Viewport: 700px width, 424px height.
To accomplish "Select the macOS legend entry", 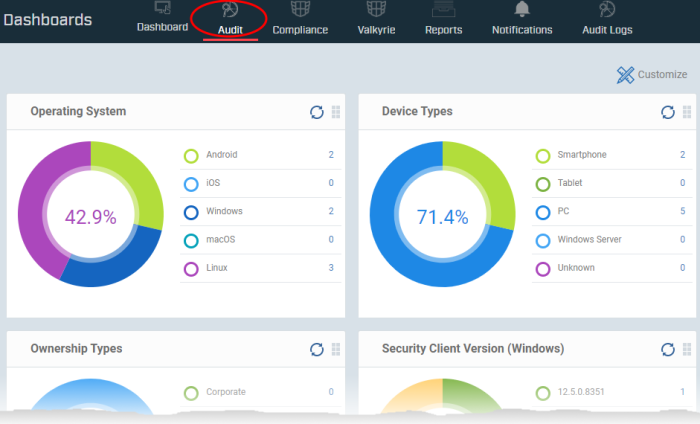I will (260, 240).
